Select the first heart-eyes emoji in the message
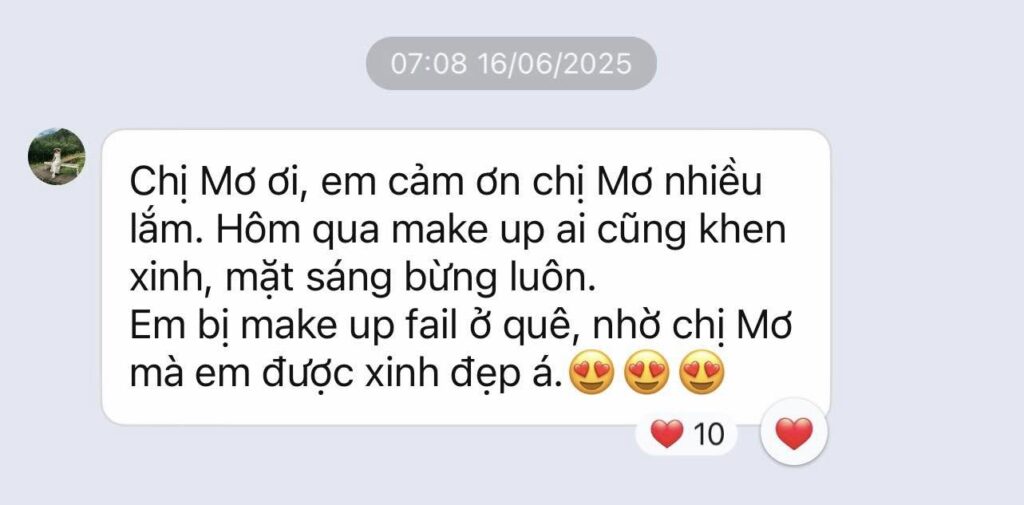Image resolution: width=1024 pixels, height=505 pixels. click(x=592, y=372)
